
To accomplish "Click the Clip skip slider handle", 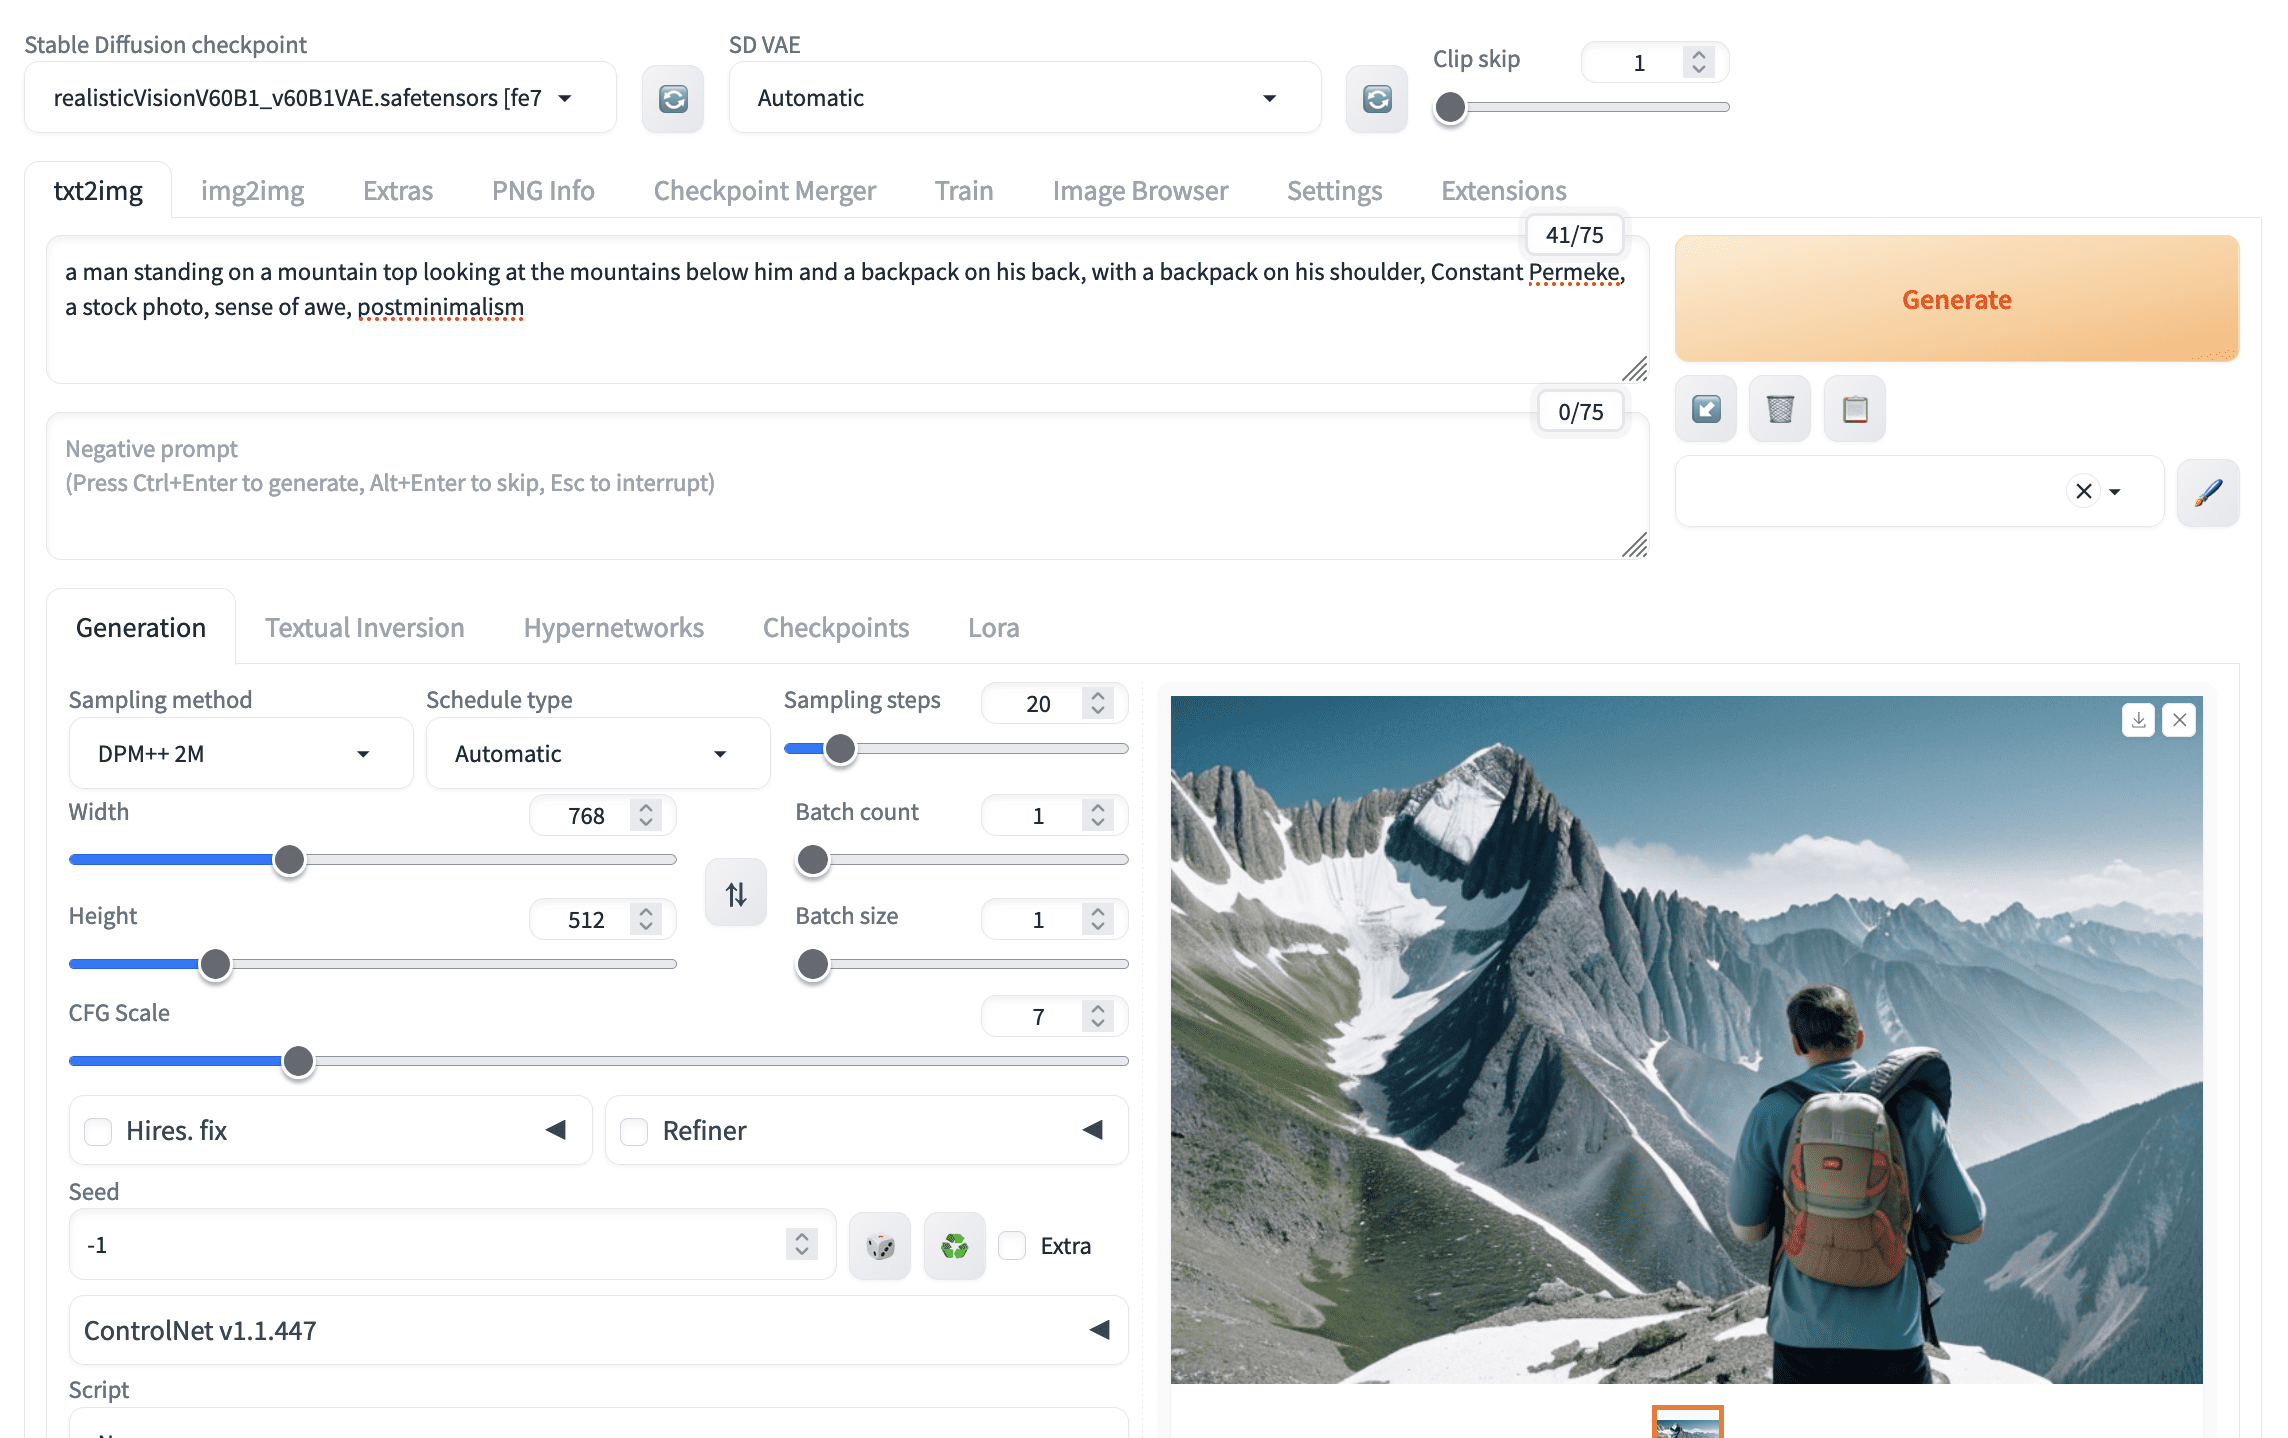I will pyautogui.click(x=1450, y=107).
